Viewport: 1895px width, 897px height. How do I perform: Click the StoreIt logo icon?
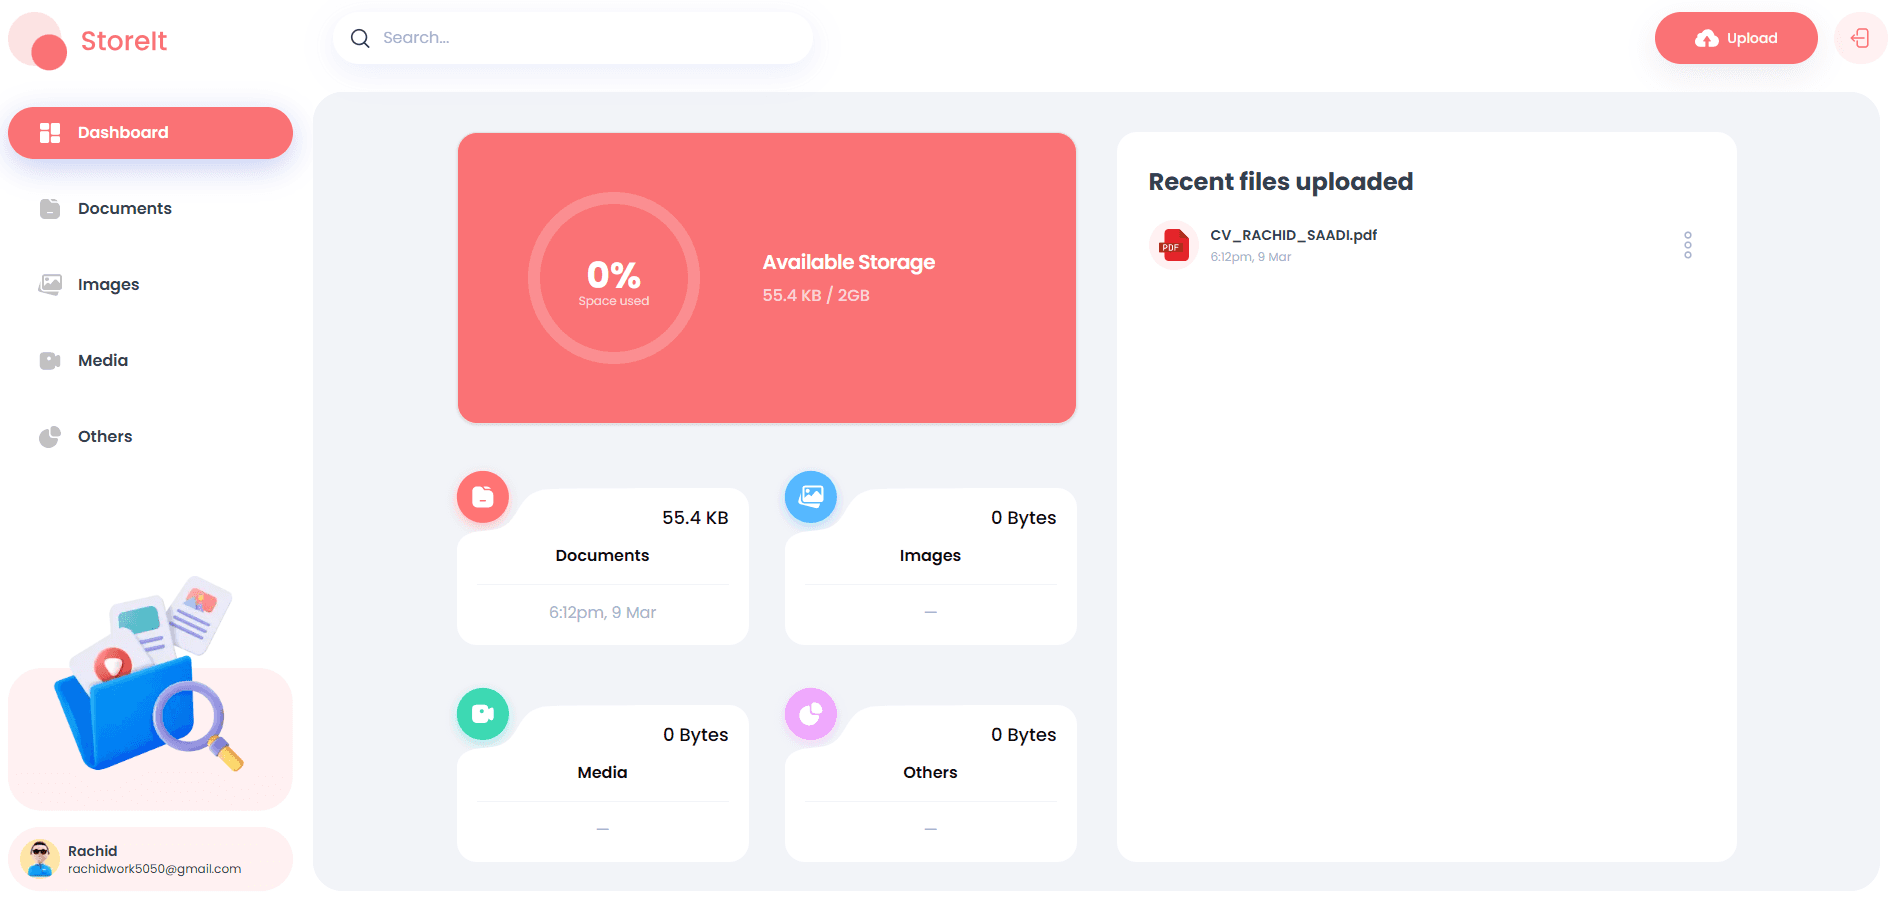click(x=39, y=41)
